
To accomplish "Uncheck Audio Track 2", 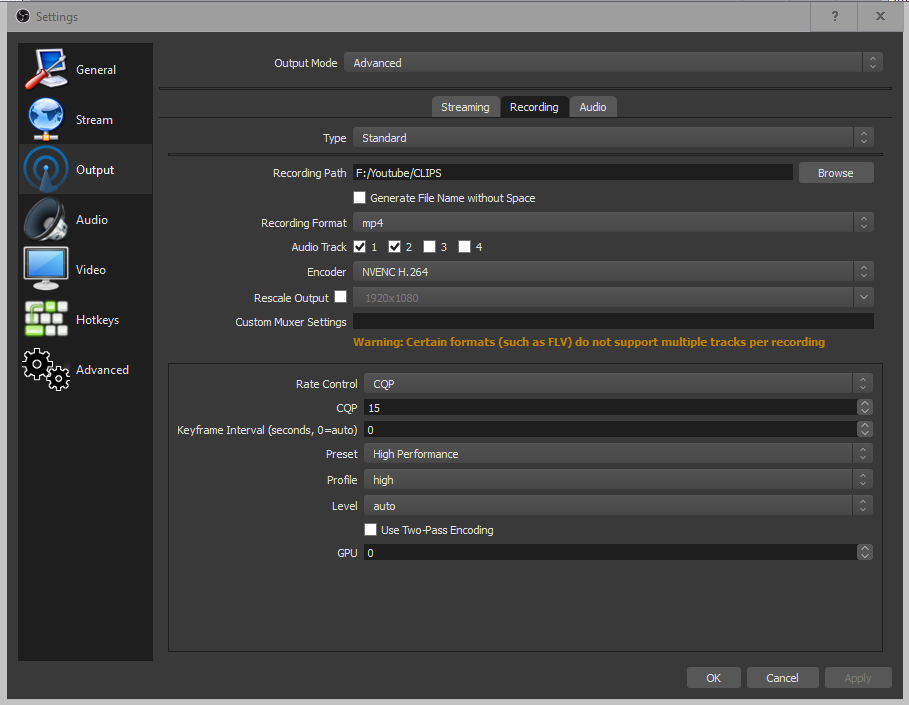I will 394,247.
